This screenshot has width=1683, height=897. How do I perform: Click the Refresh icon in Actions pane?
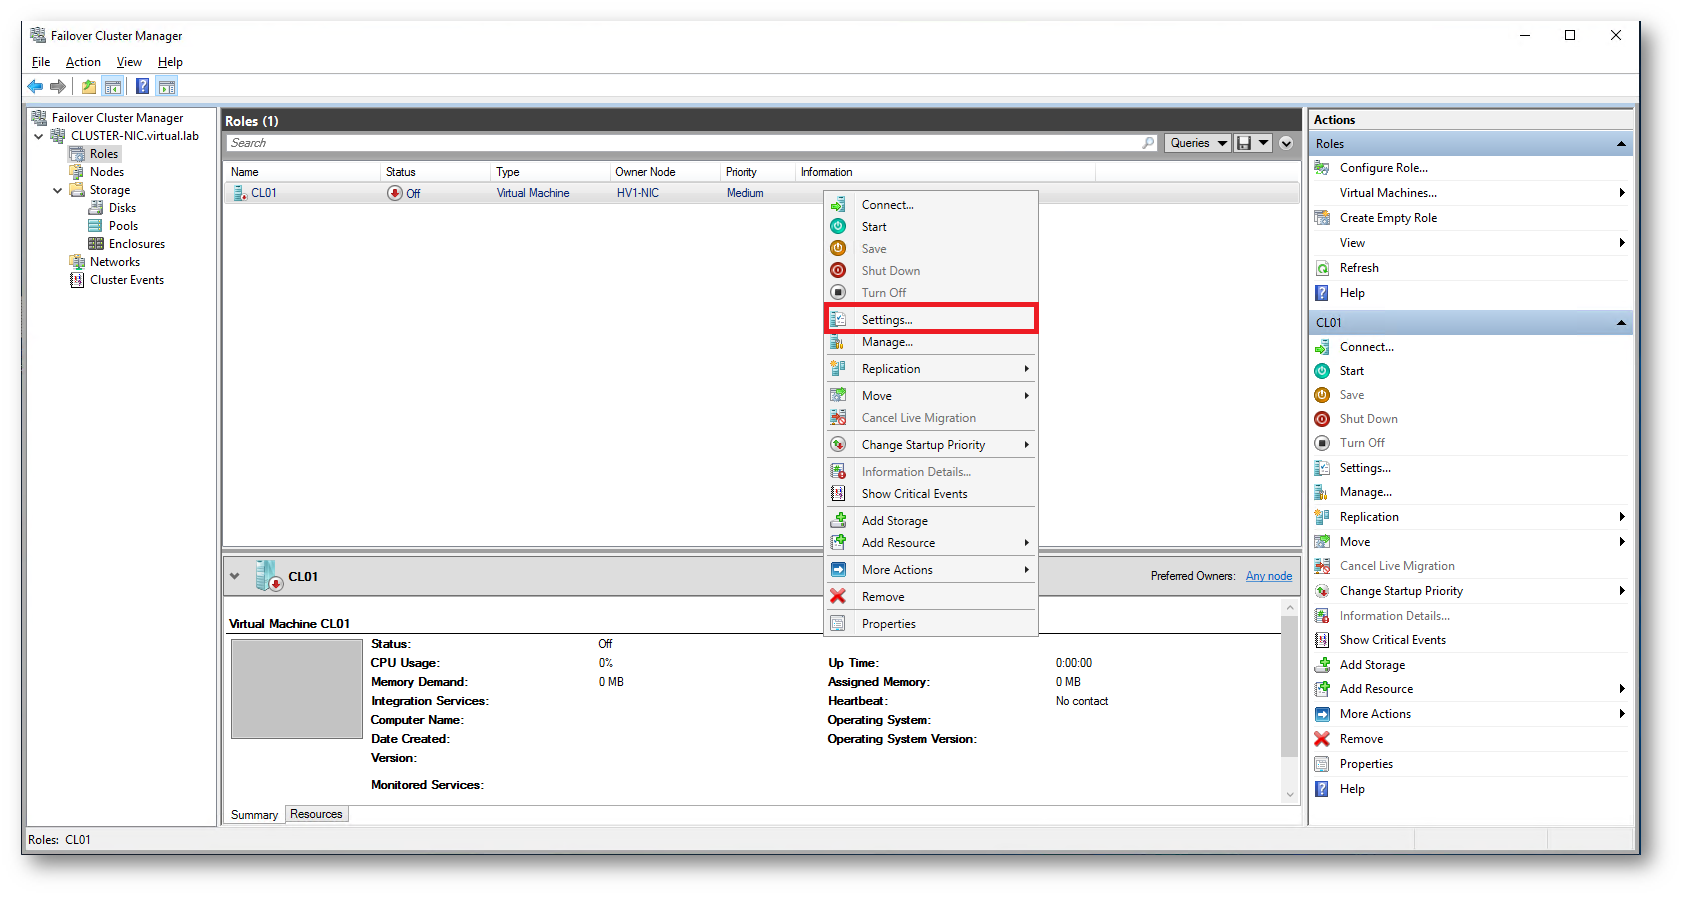(1322, 268)
